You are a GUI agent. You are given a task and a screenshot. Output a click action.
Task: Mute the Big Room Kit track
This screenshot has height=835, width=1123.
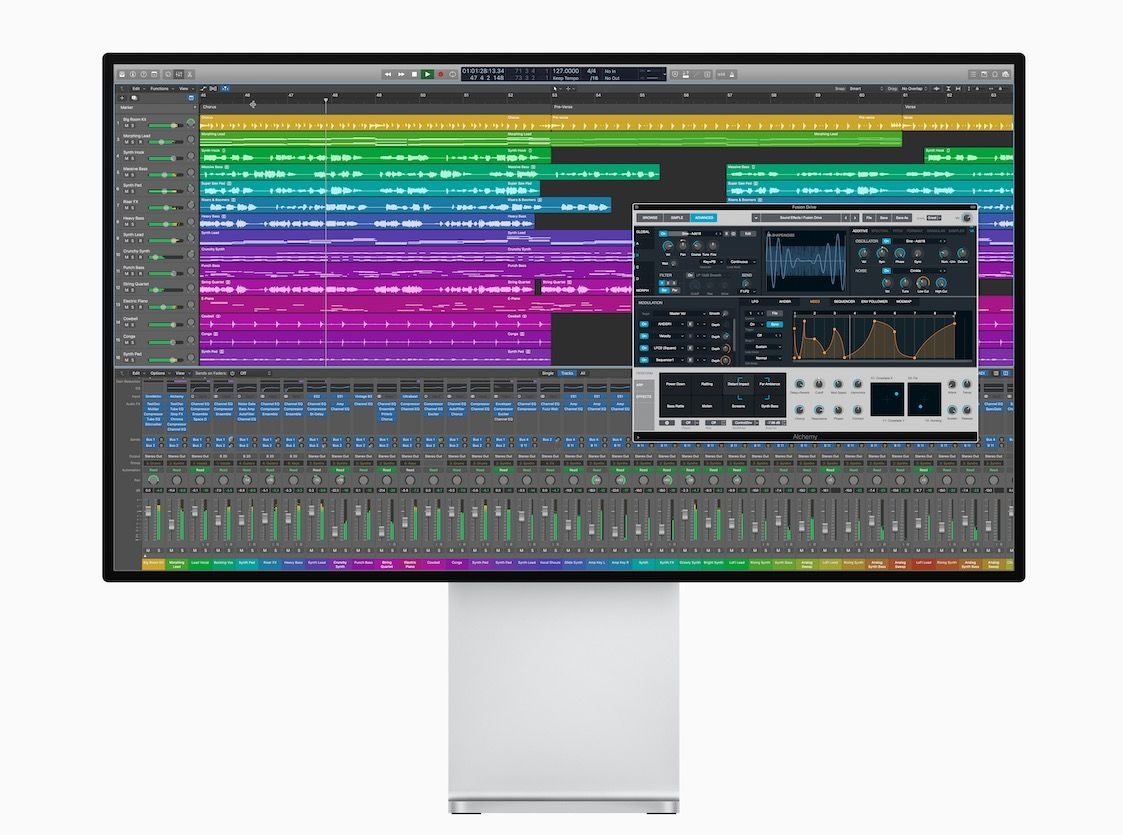click(127, 125)
